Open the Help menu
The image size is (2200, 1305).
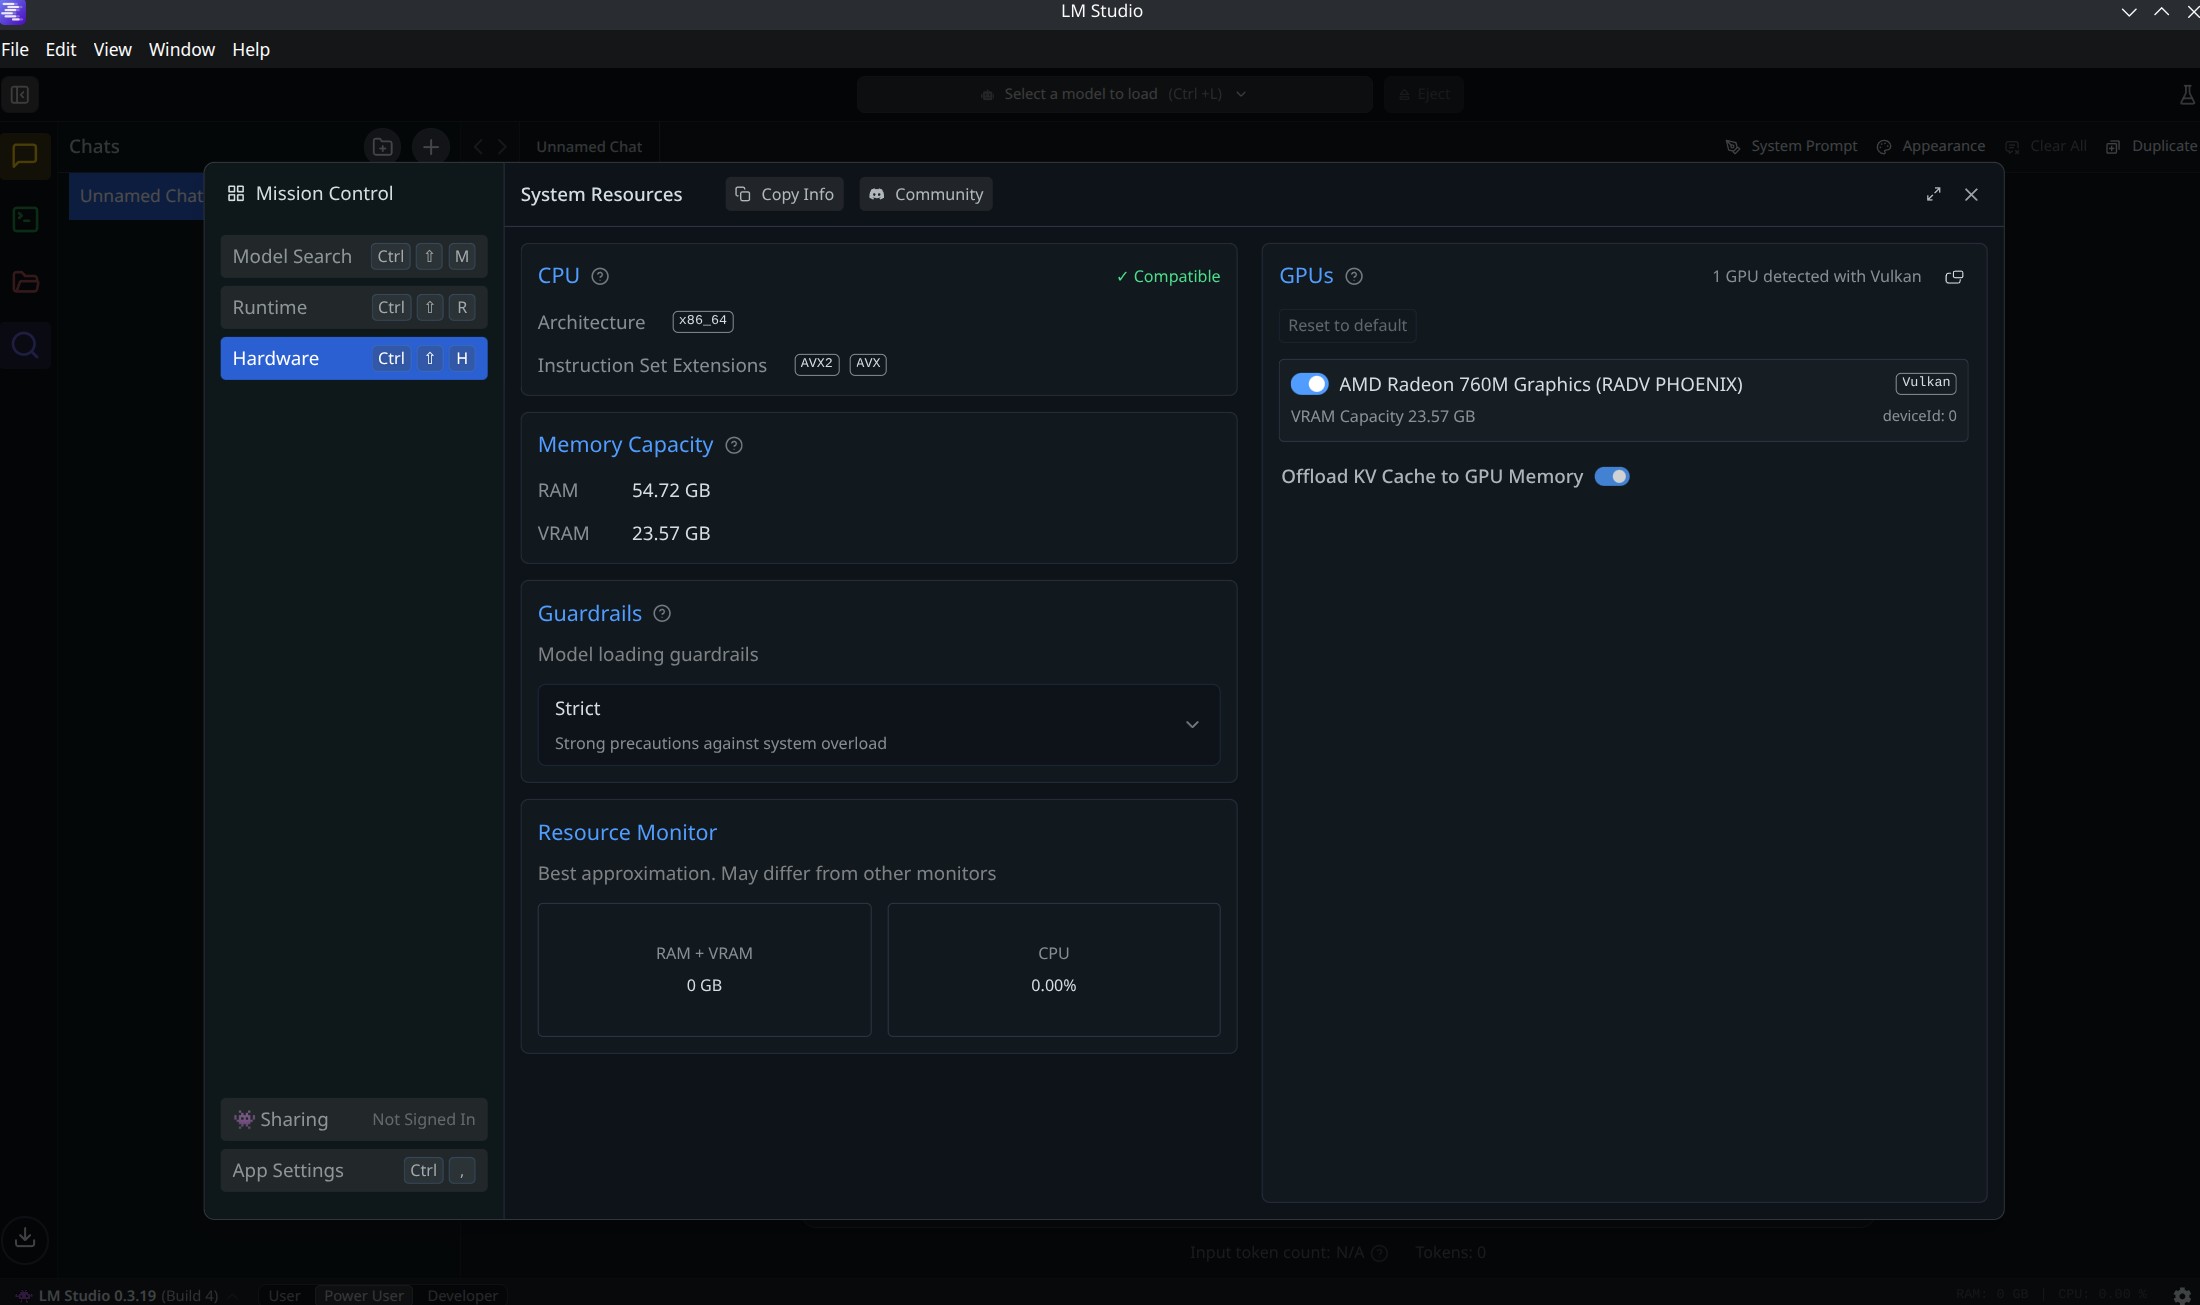click(x=251, y=49)
